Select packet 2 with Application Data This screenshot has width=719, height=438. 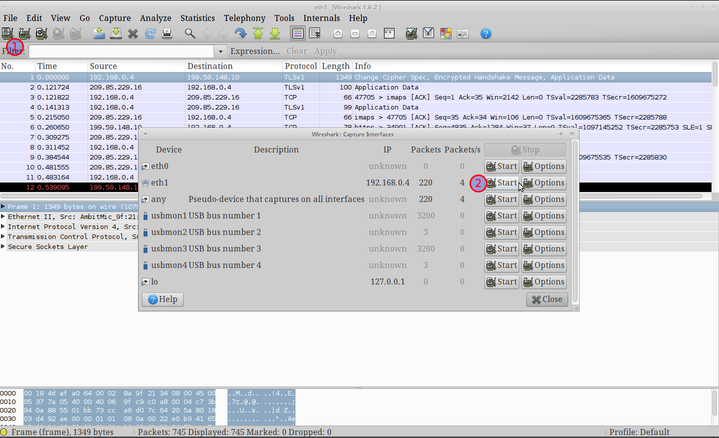(356, 87)
